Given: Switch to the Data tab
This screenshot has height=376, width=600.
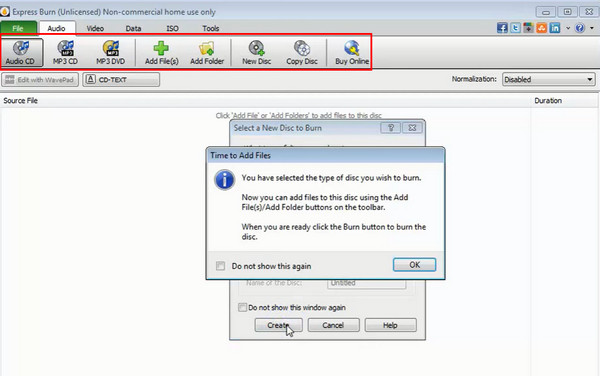Looking at the screenshot, I should point(133,28).
